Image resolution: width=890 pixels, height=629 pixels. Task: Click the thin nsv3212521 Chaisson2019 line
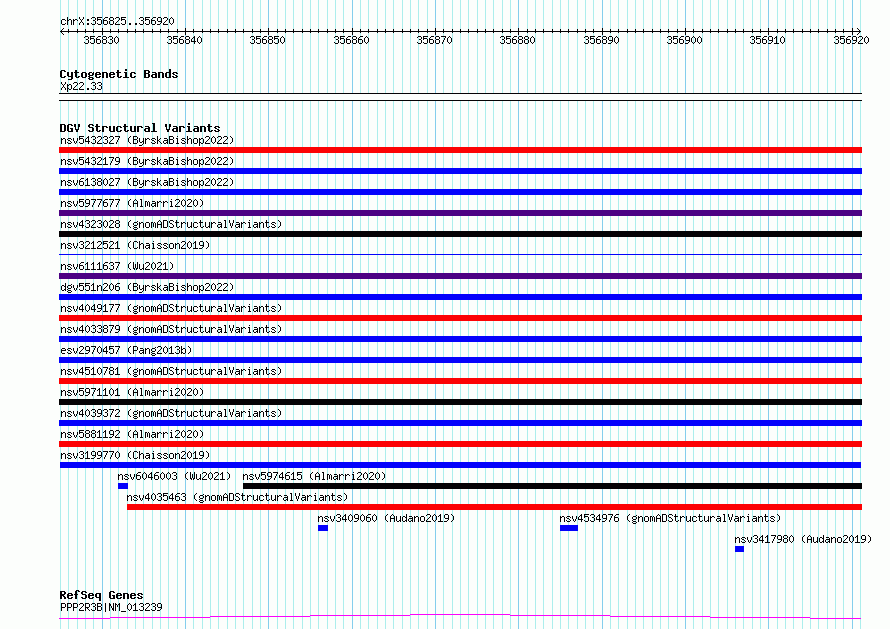(x=460, y=254)
